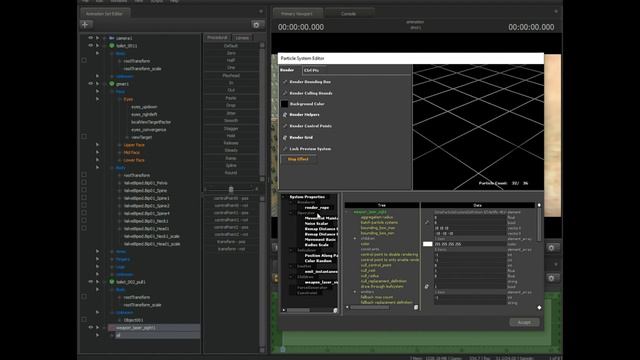Click the color value field 255 255 255 255
Screen dimensions: 640x360
pos(469,244)
